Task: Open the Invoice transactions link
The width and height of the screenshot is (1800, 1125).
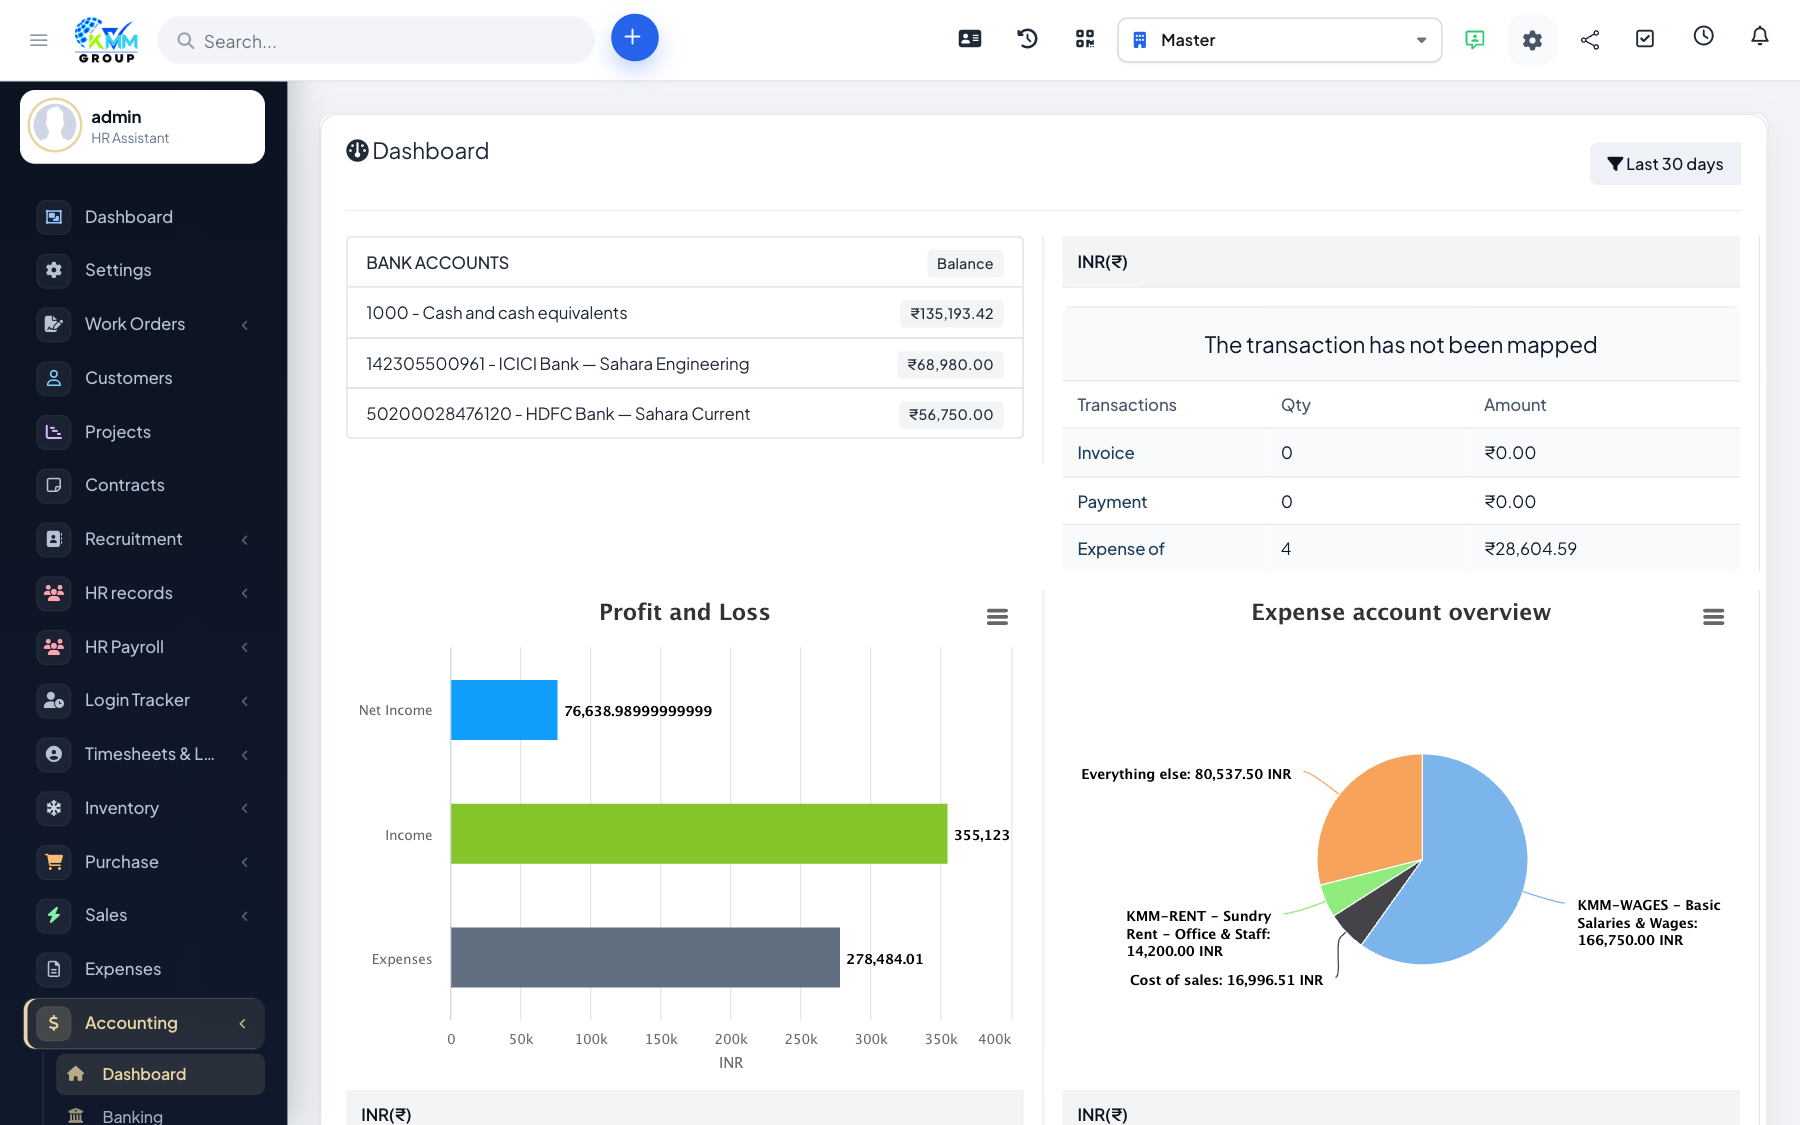Action: coord(1105,453)
